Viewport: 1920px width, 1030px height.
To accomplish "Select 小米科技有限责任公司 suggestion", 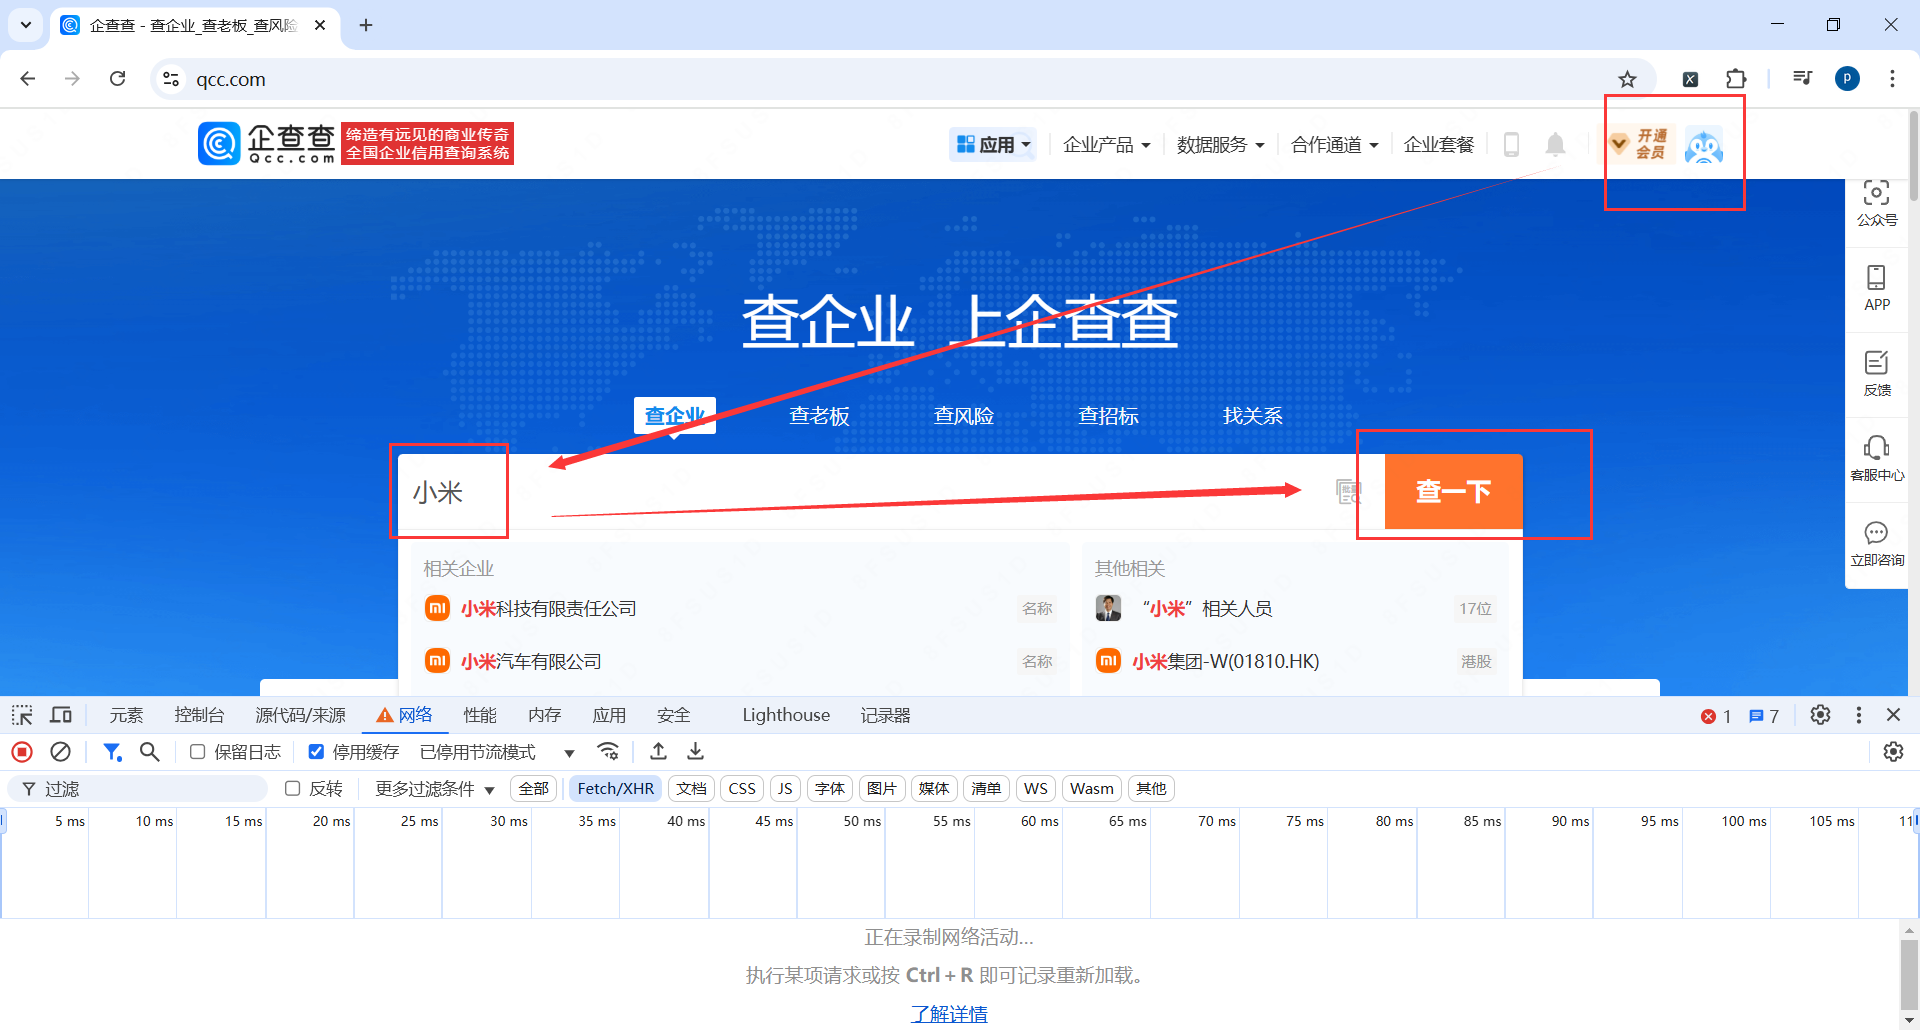I will 740,608.
